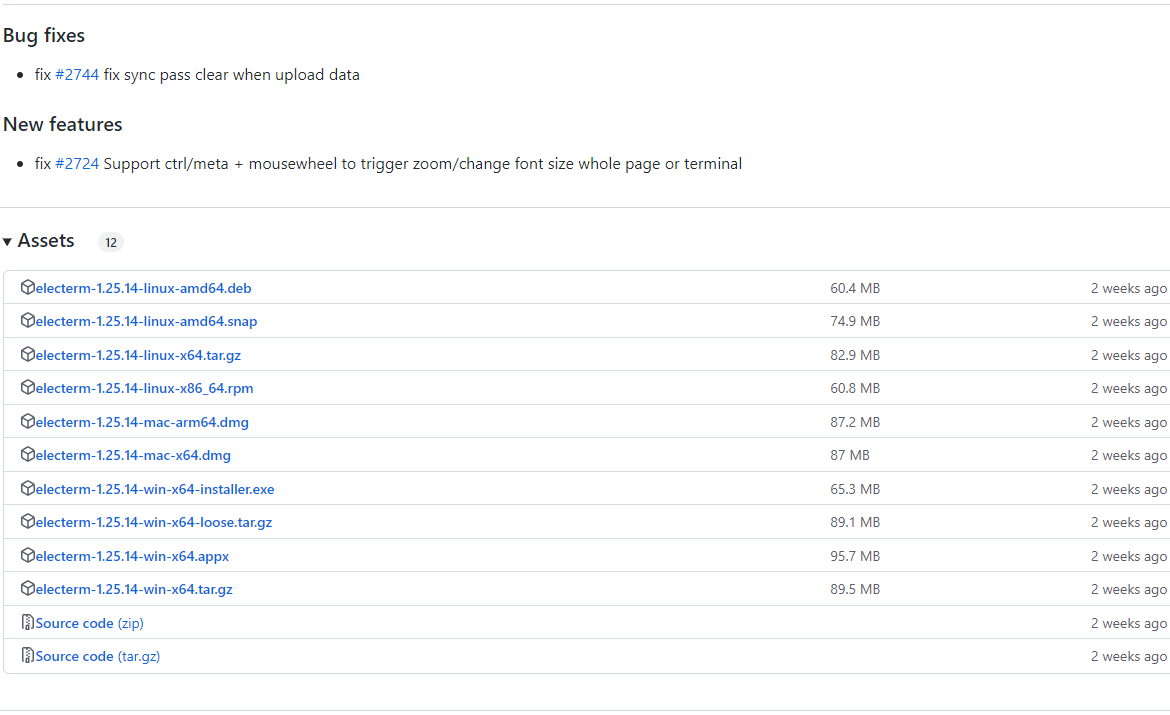Click package icon beside mac-x64.dmg asset

(x=28, y=455)
